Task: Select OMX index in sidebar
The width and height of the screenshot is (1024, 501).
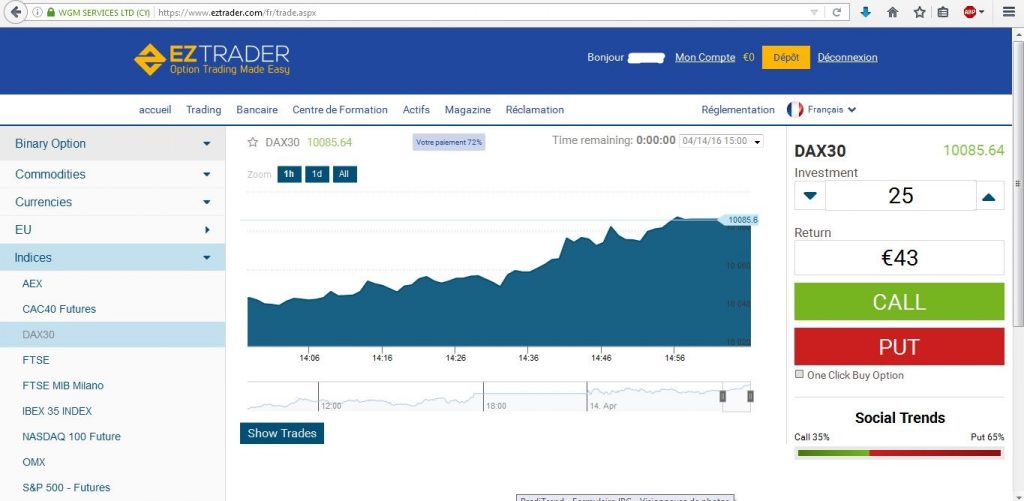Action: 112,462
